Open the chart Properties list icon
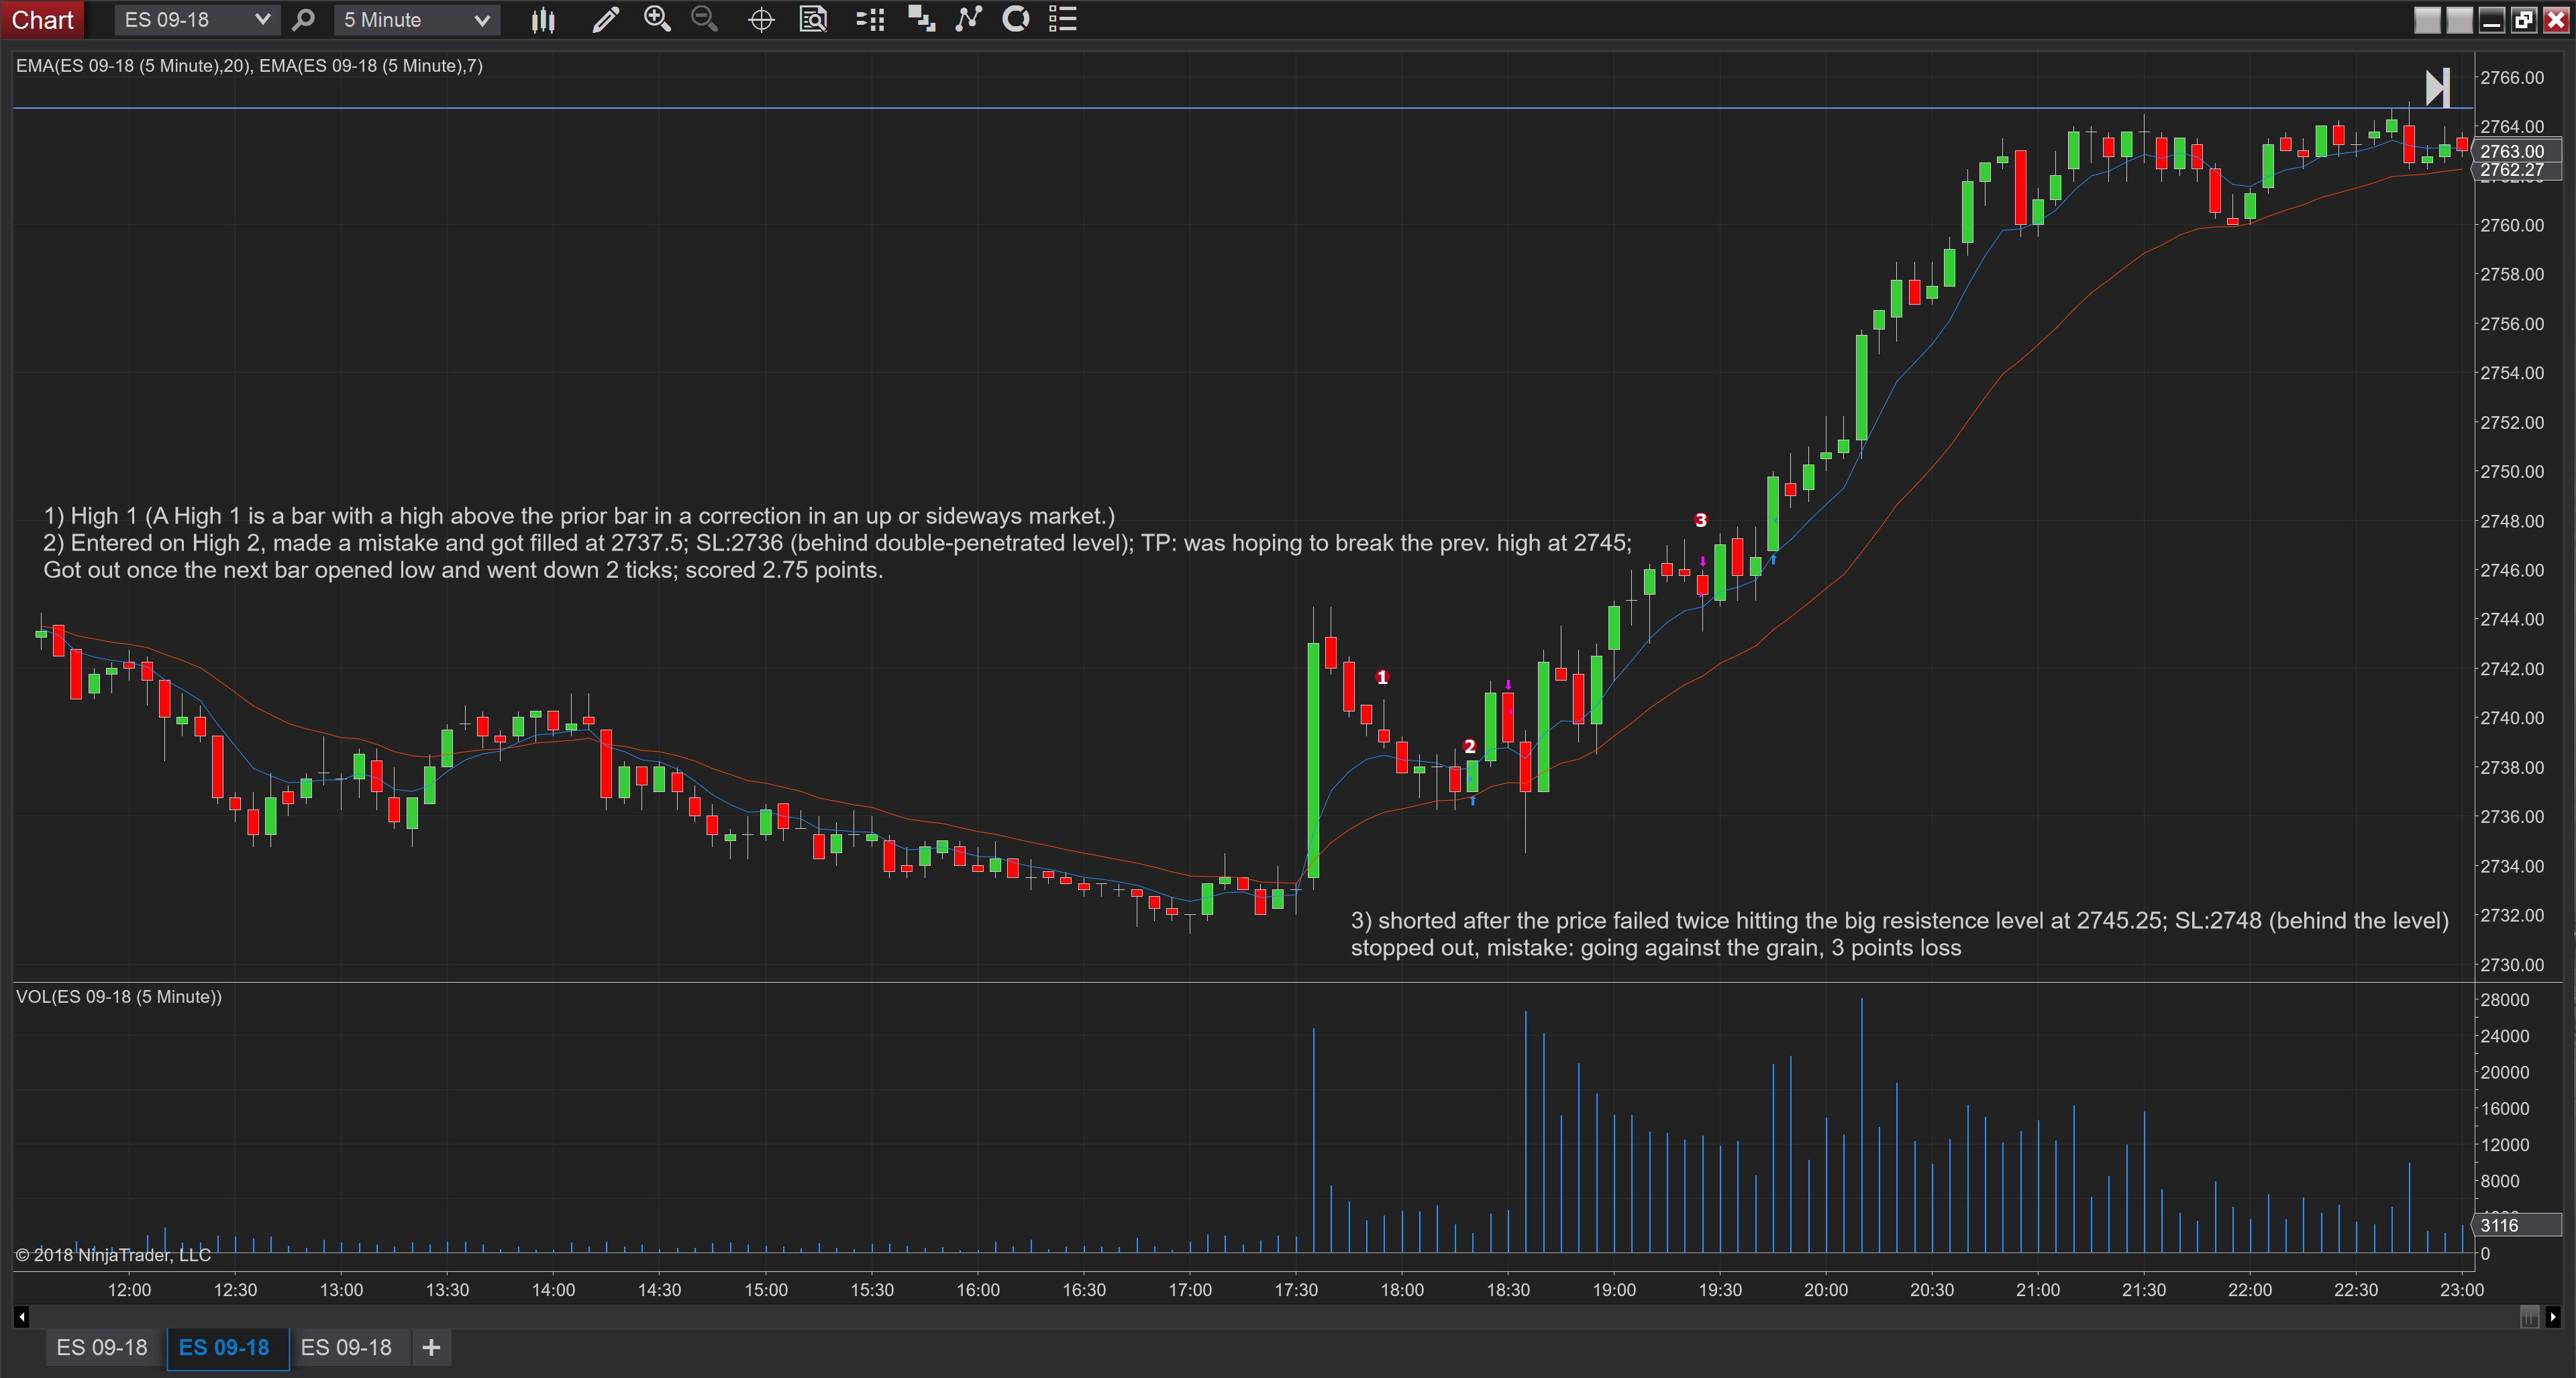Screen dimensions: 2576x1378 tap(1062, 19)
